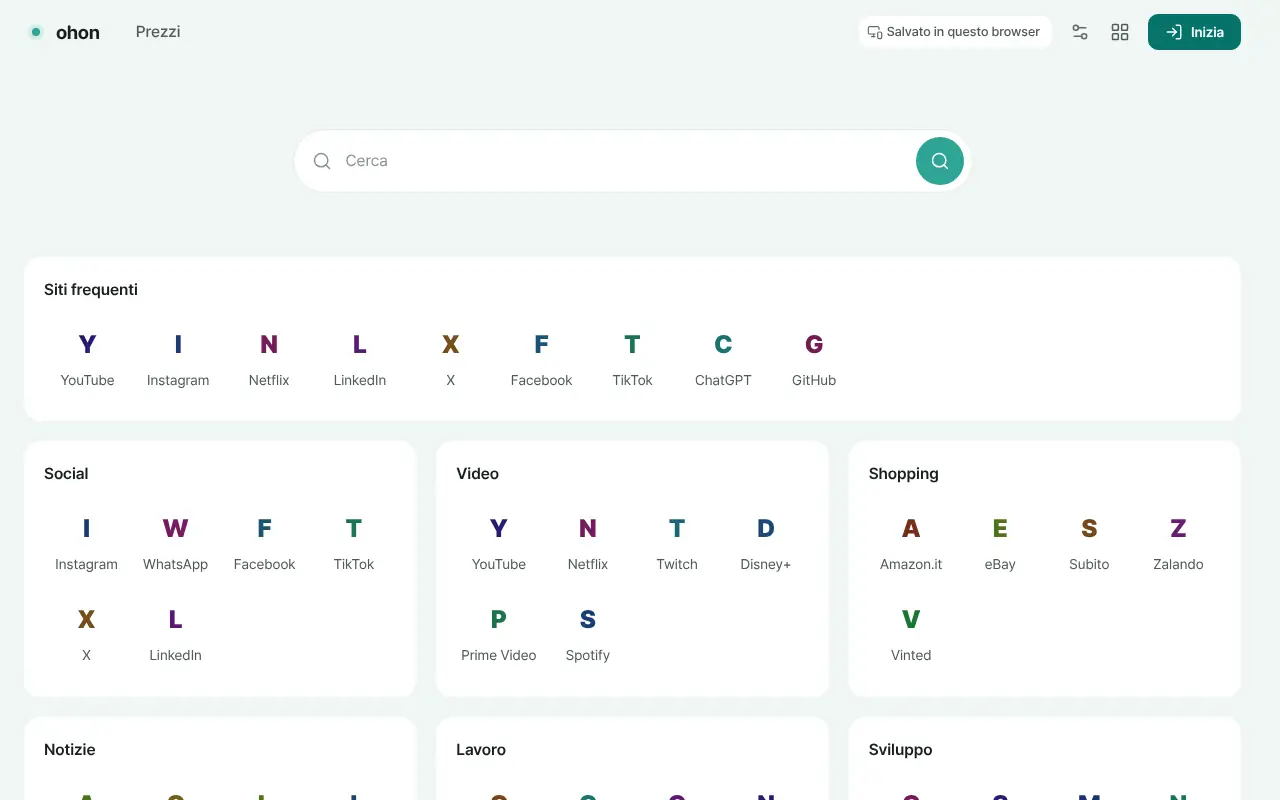The image size is (1280, 800).
Task: Open X in Social card
Action: [x=86, y=635]
